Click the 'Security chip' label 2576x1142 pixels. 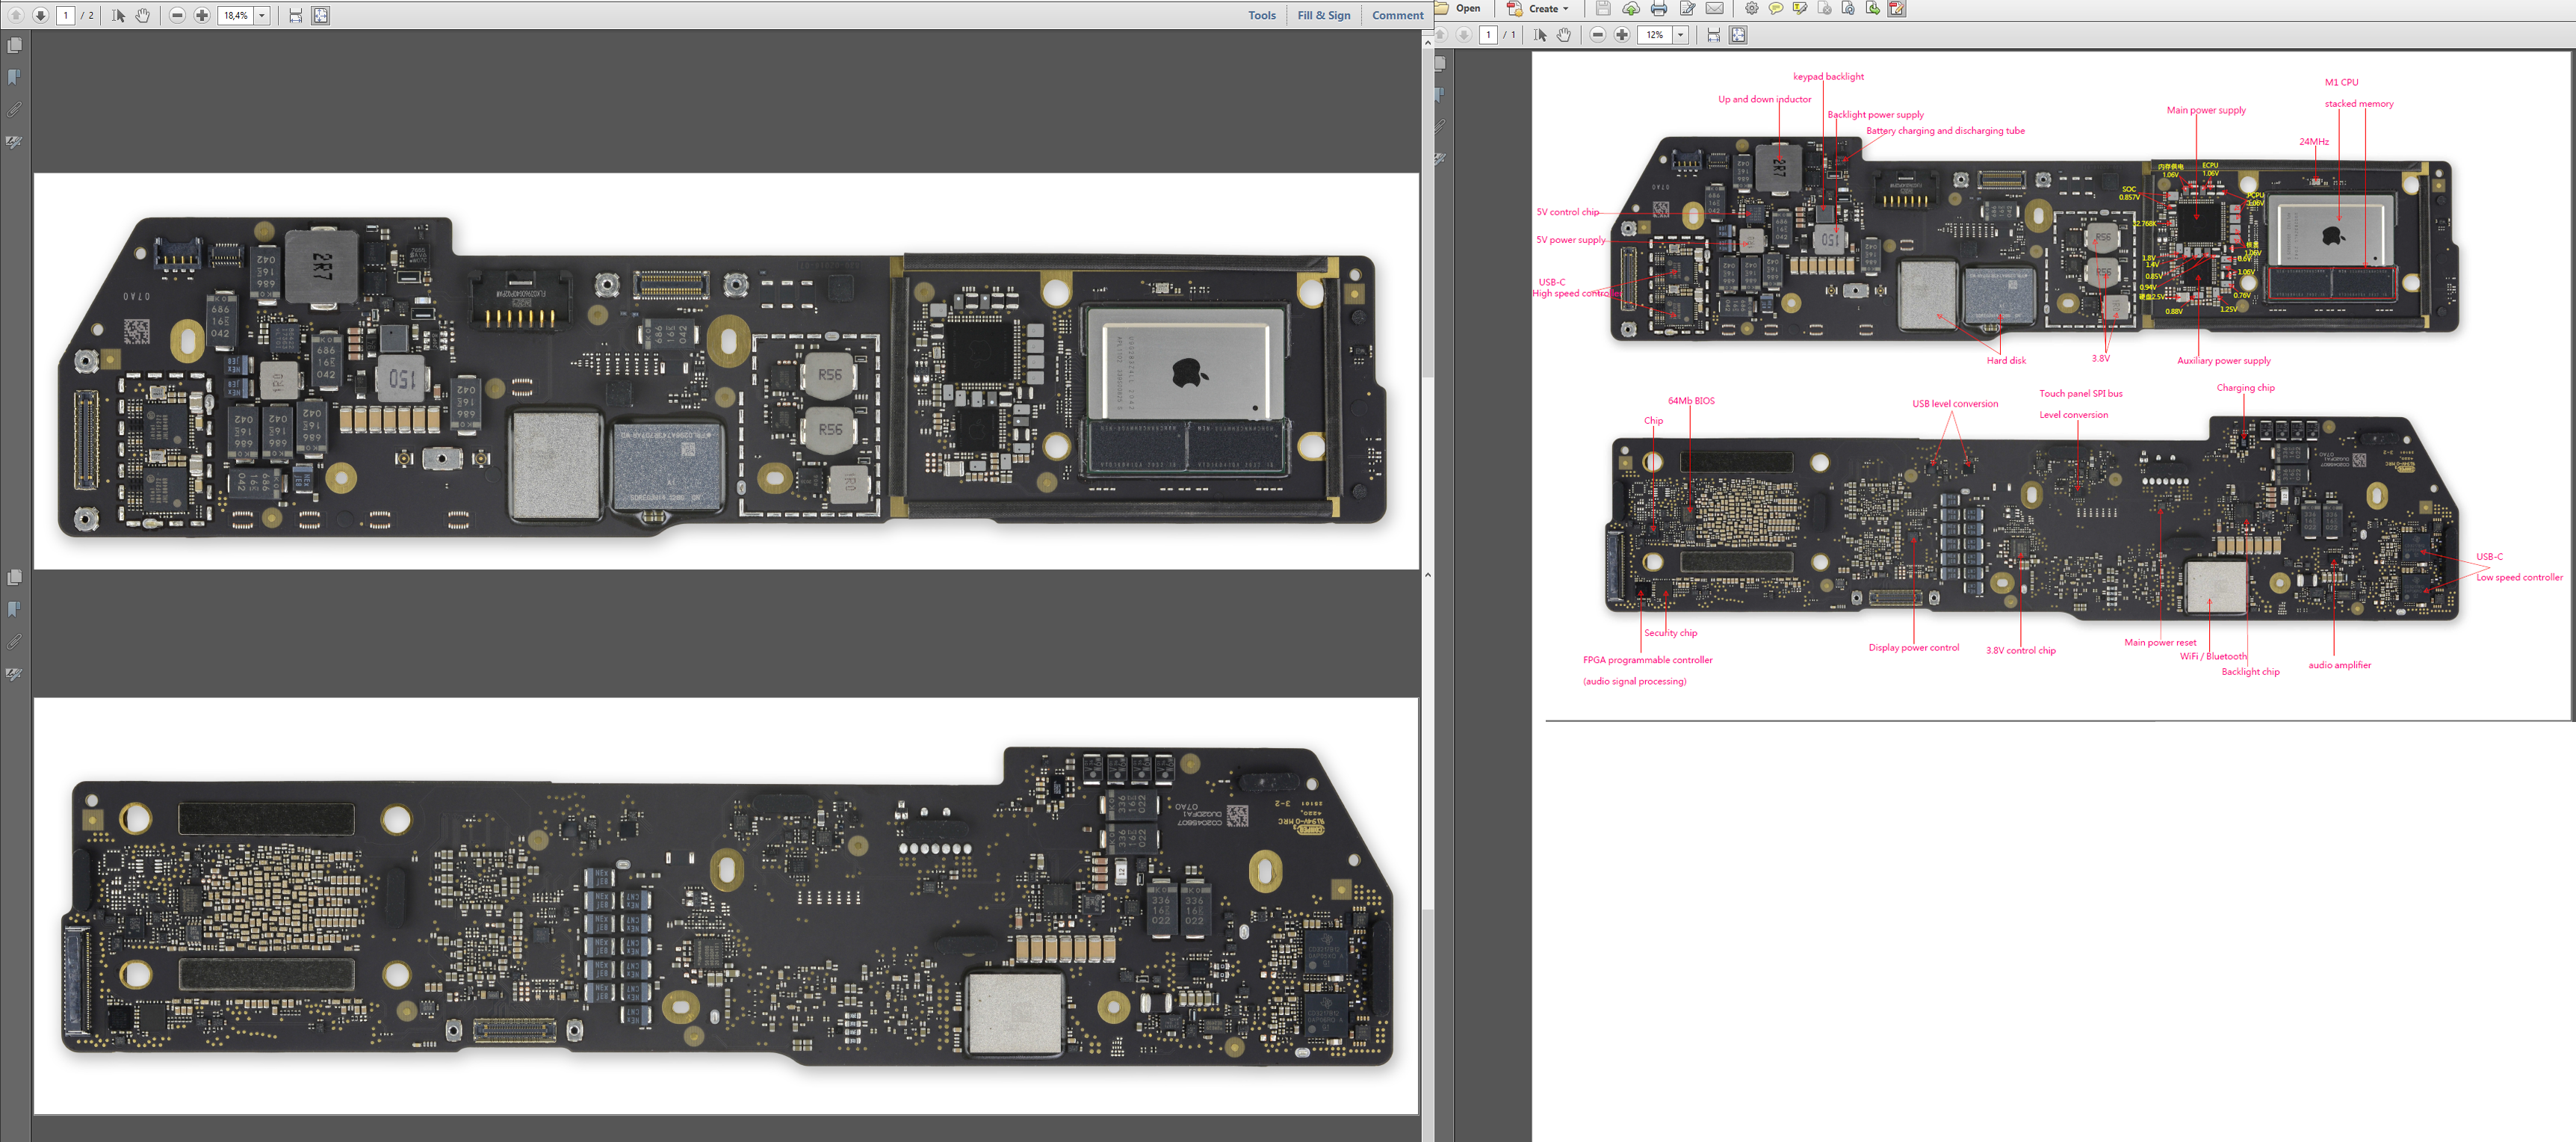point(1670,633)
